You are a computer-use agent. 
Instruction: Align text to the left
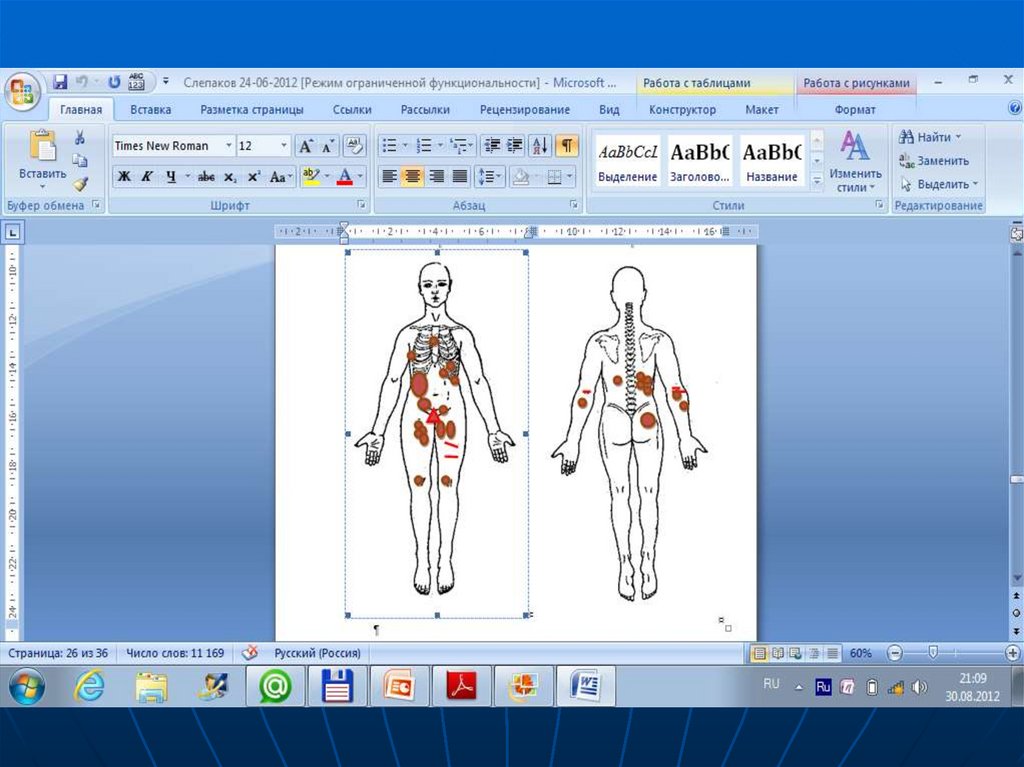coord(389,176)
